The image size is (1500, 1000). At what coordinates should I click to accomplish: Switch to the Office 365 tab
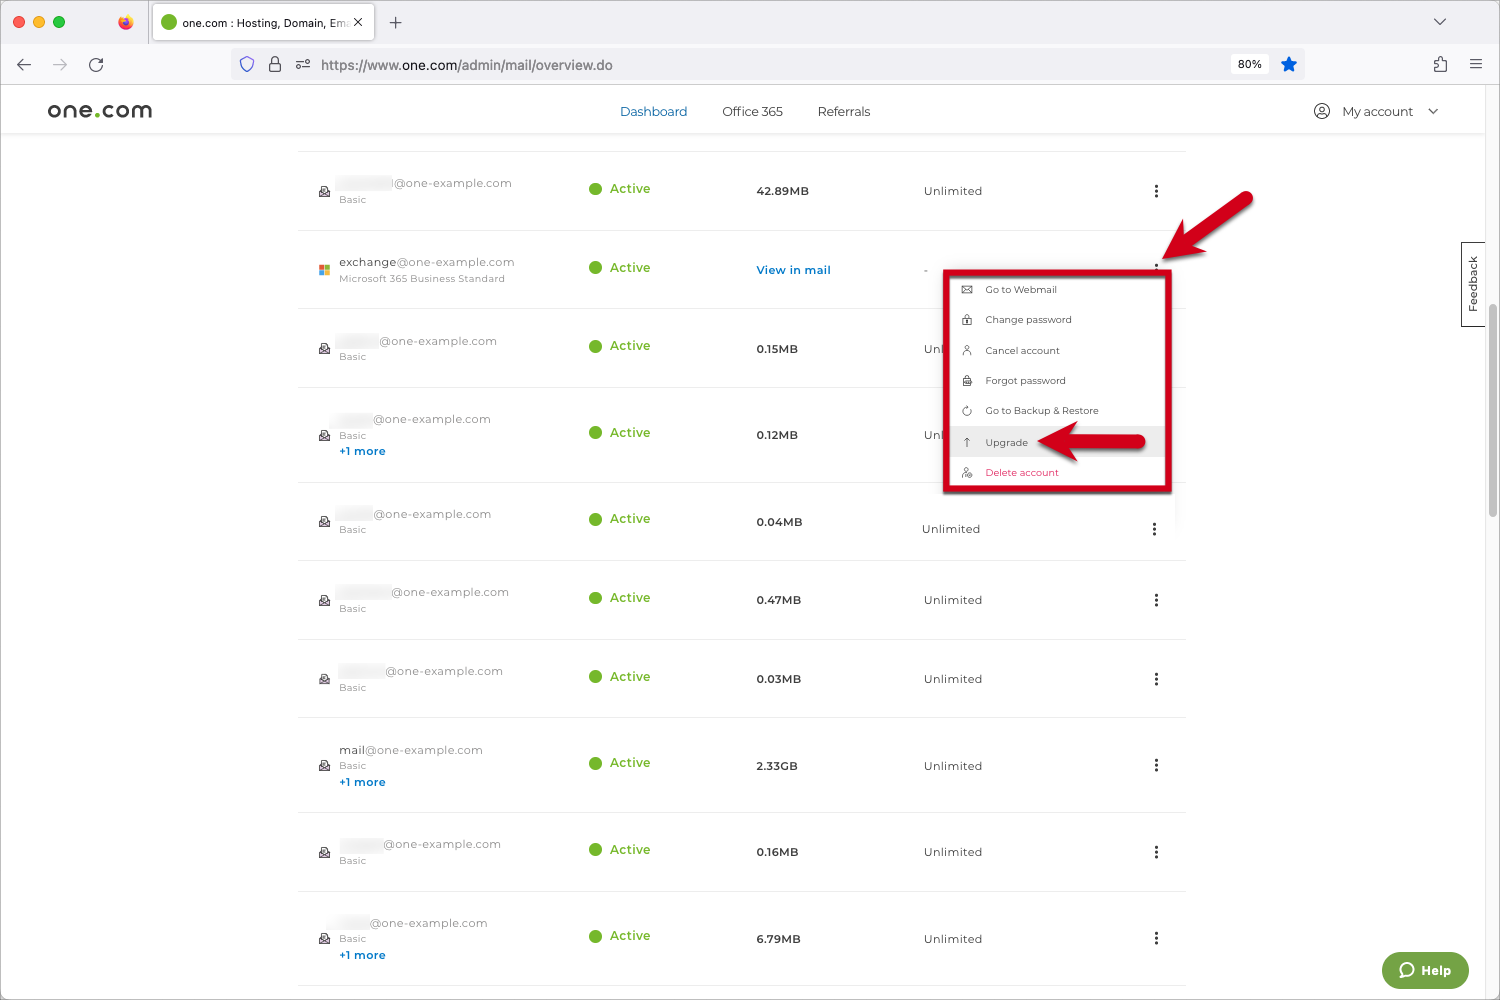(x=752, y=112)
